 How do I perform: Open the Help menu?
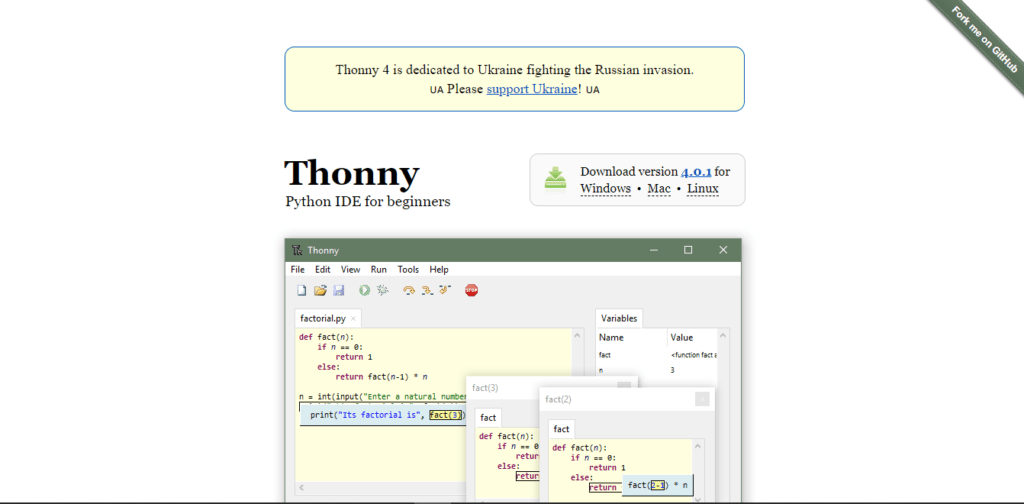tap(439, 269)
